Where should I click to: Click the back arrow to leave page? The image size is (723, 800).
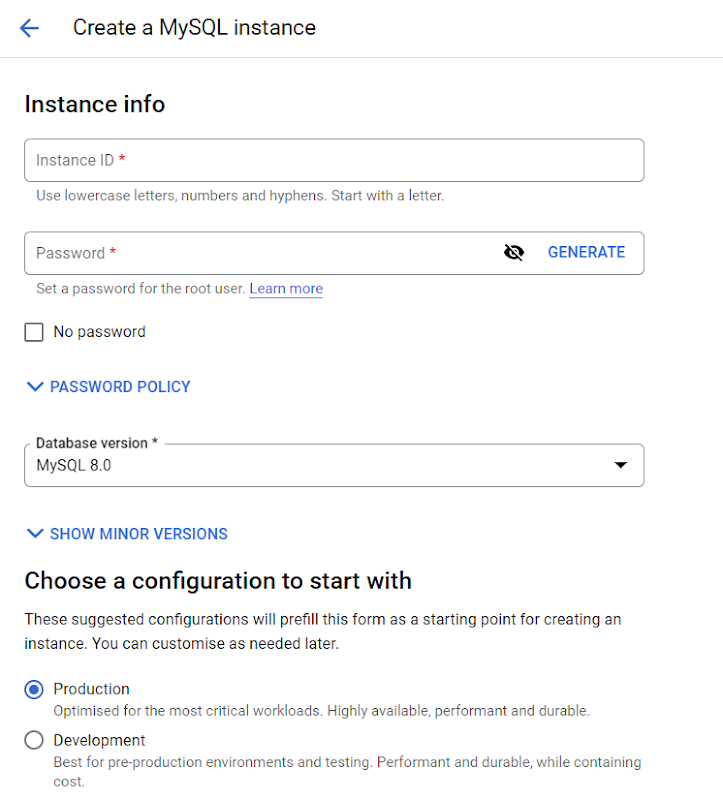point(29,28)
